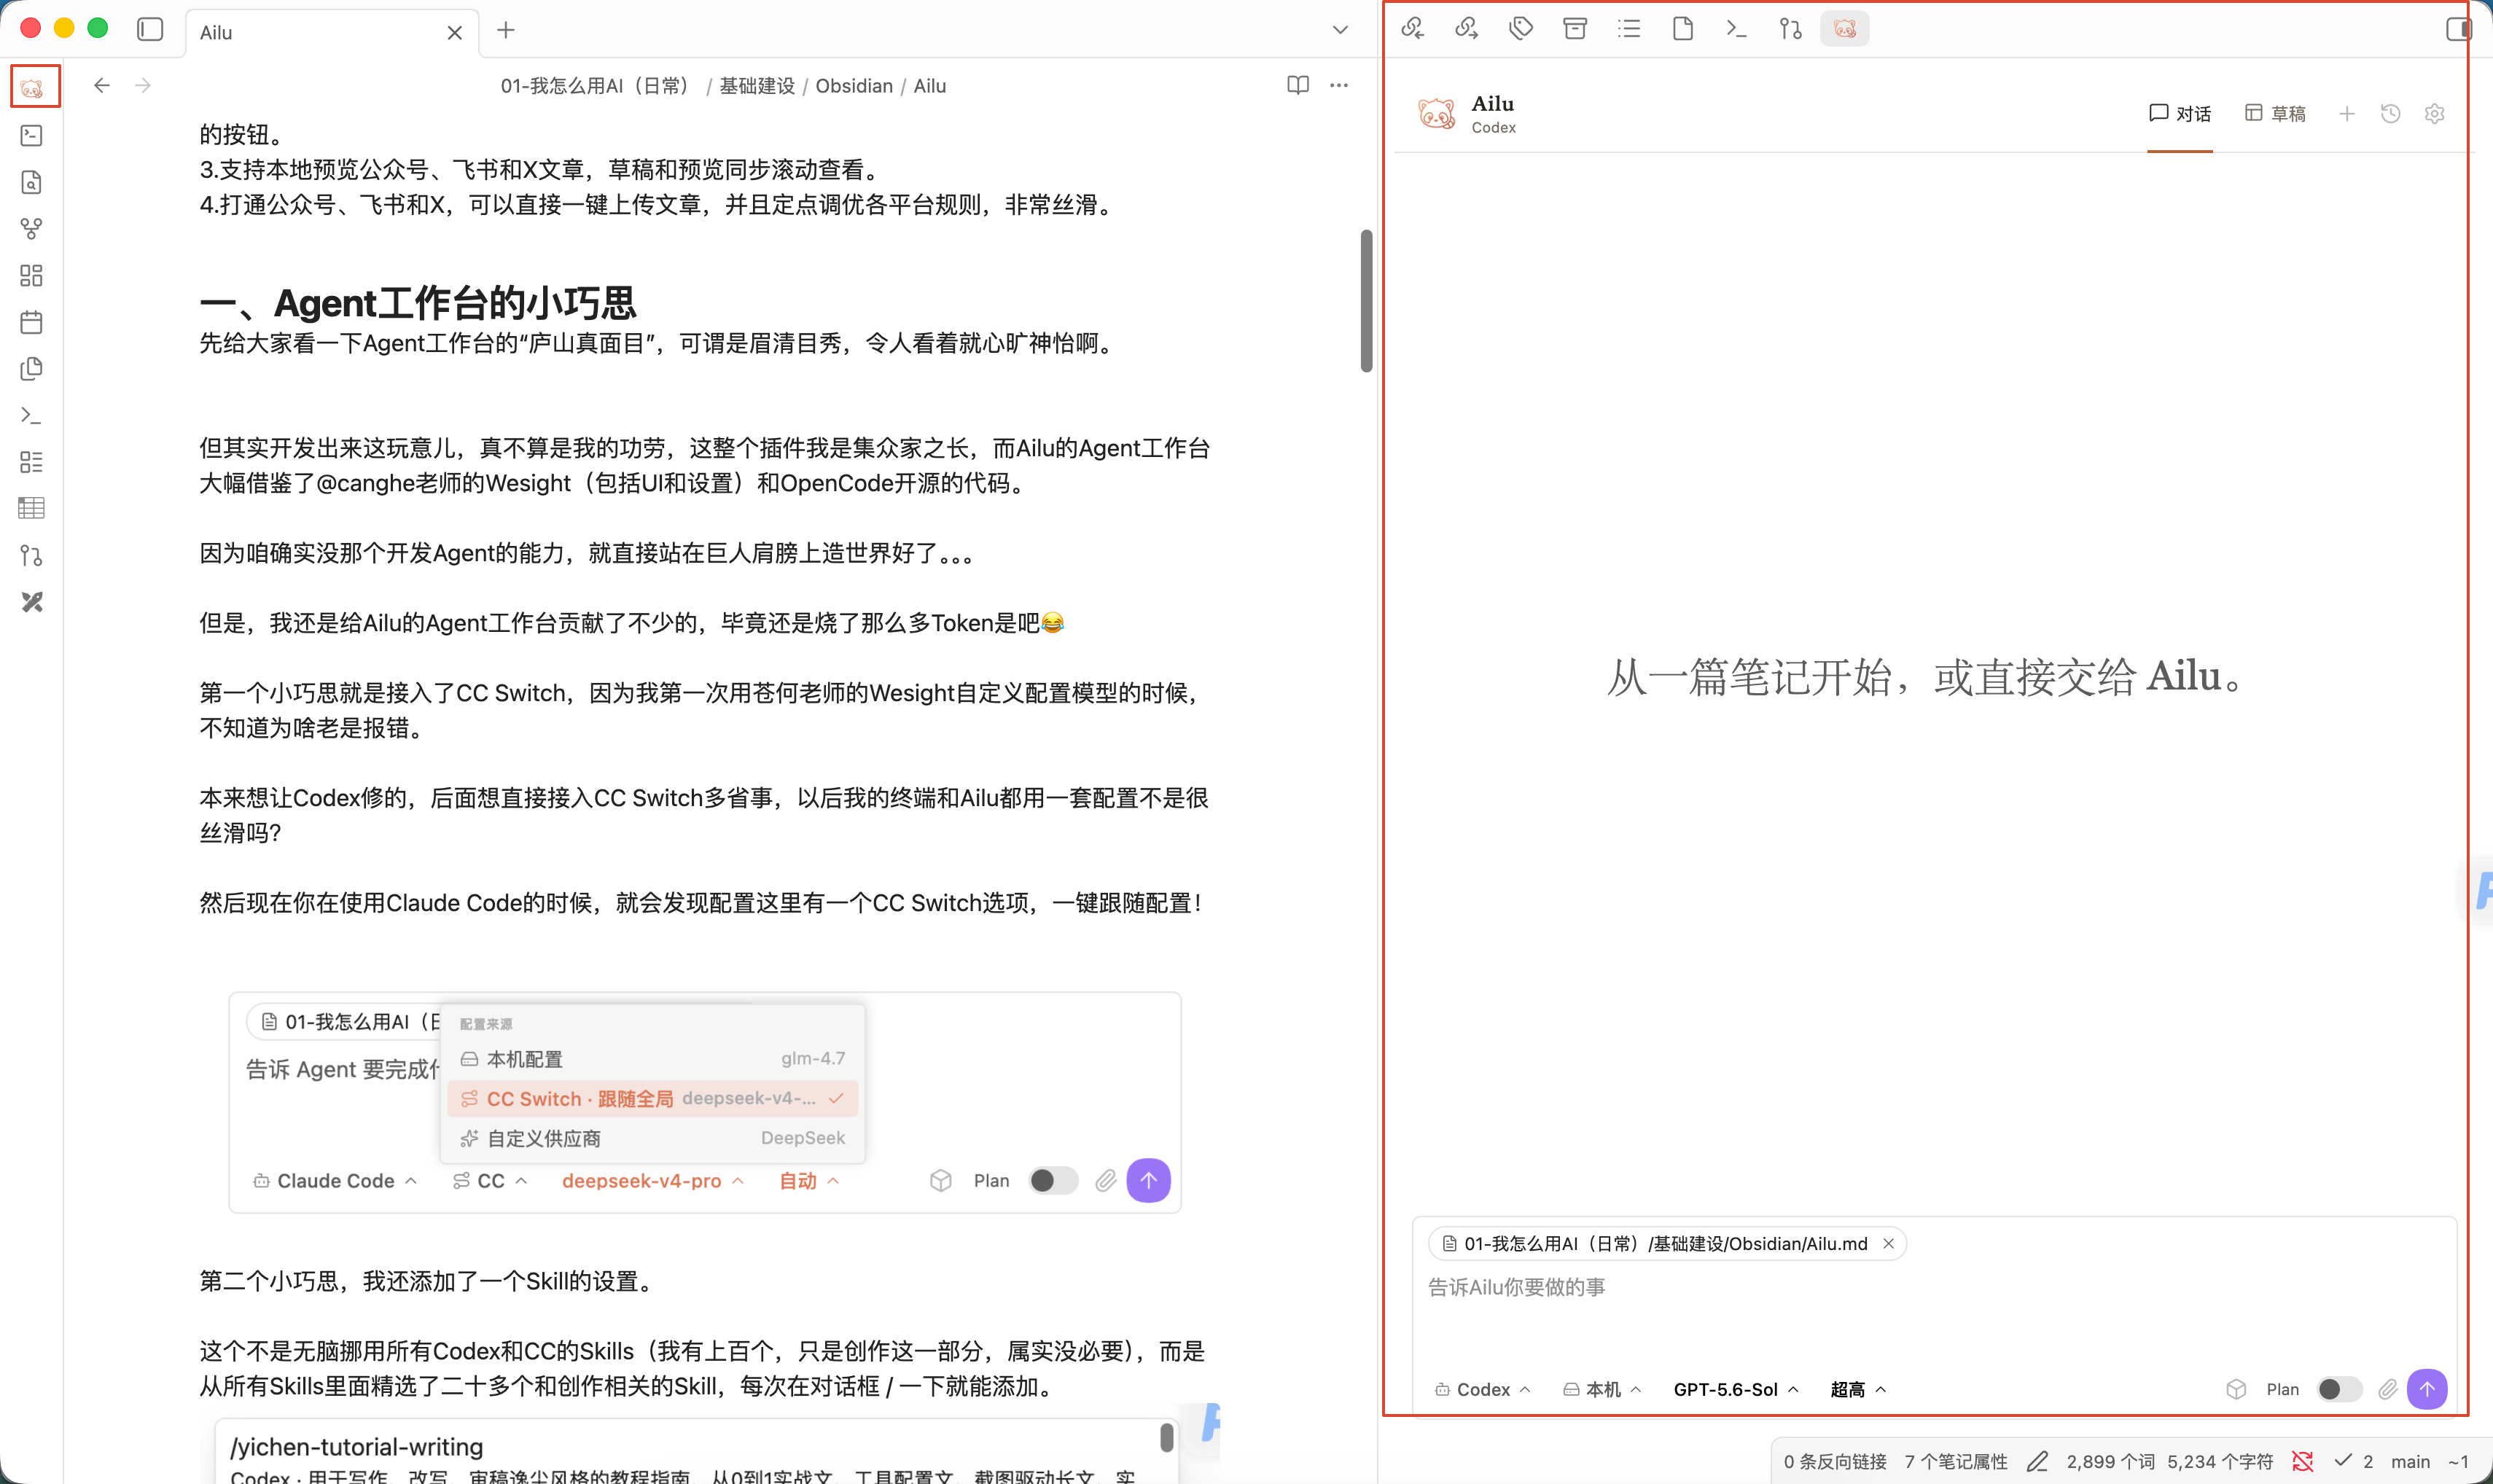Click the 2,899 个词 word count
The width and height of the screenshot is (2493, 1484).
click(x=2110, y=1461)
